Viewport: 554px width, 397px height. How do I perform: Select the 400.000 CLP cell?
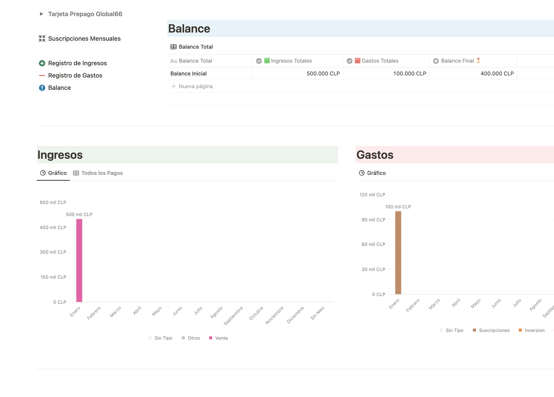[473, 74]
